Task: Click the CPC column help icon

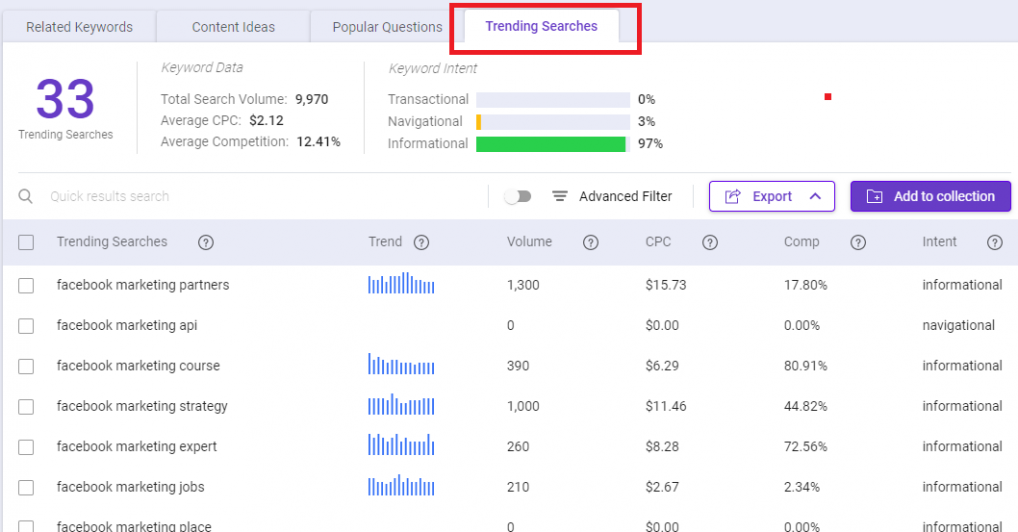Action: pyautogui.click(x=710, y=242)
